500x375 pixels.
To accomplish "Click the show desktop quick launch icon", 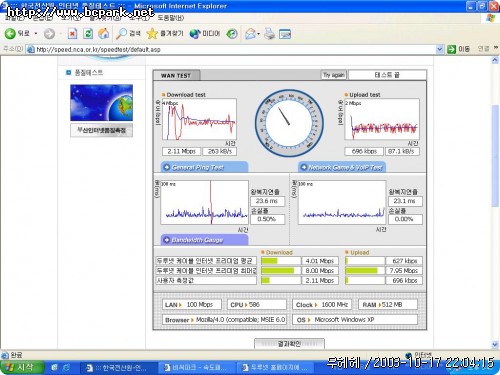I will tap(54, 368).
